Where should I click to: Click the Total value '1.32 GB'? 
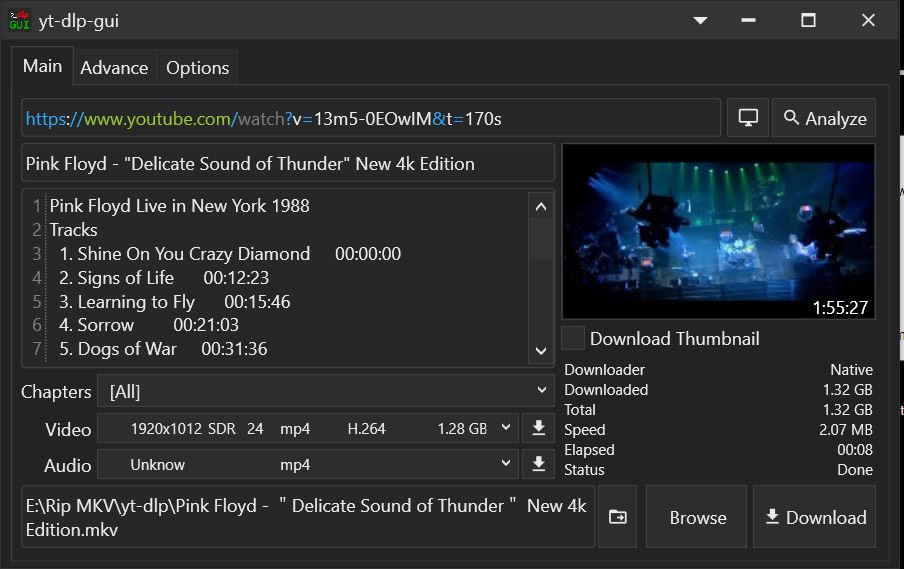click(x=847, y=410)
